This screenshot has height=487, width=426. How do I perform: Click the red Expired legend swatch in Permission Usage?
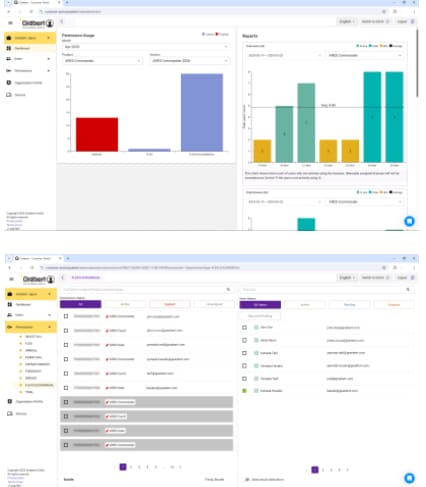pyautogui.click(x=217, y=34)
